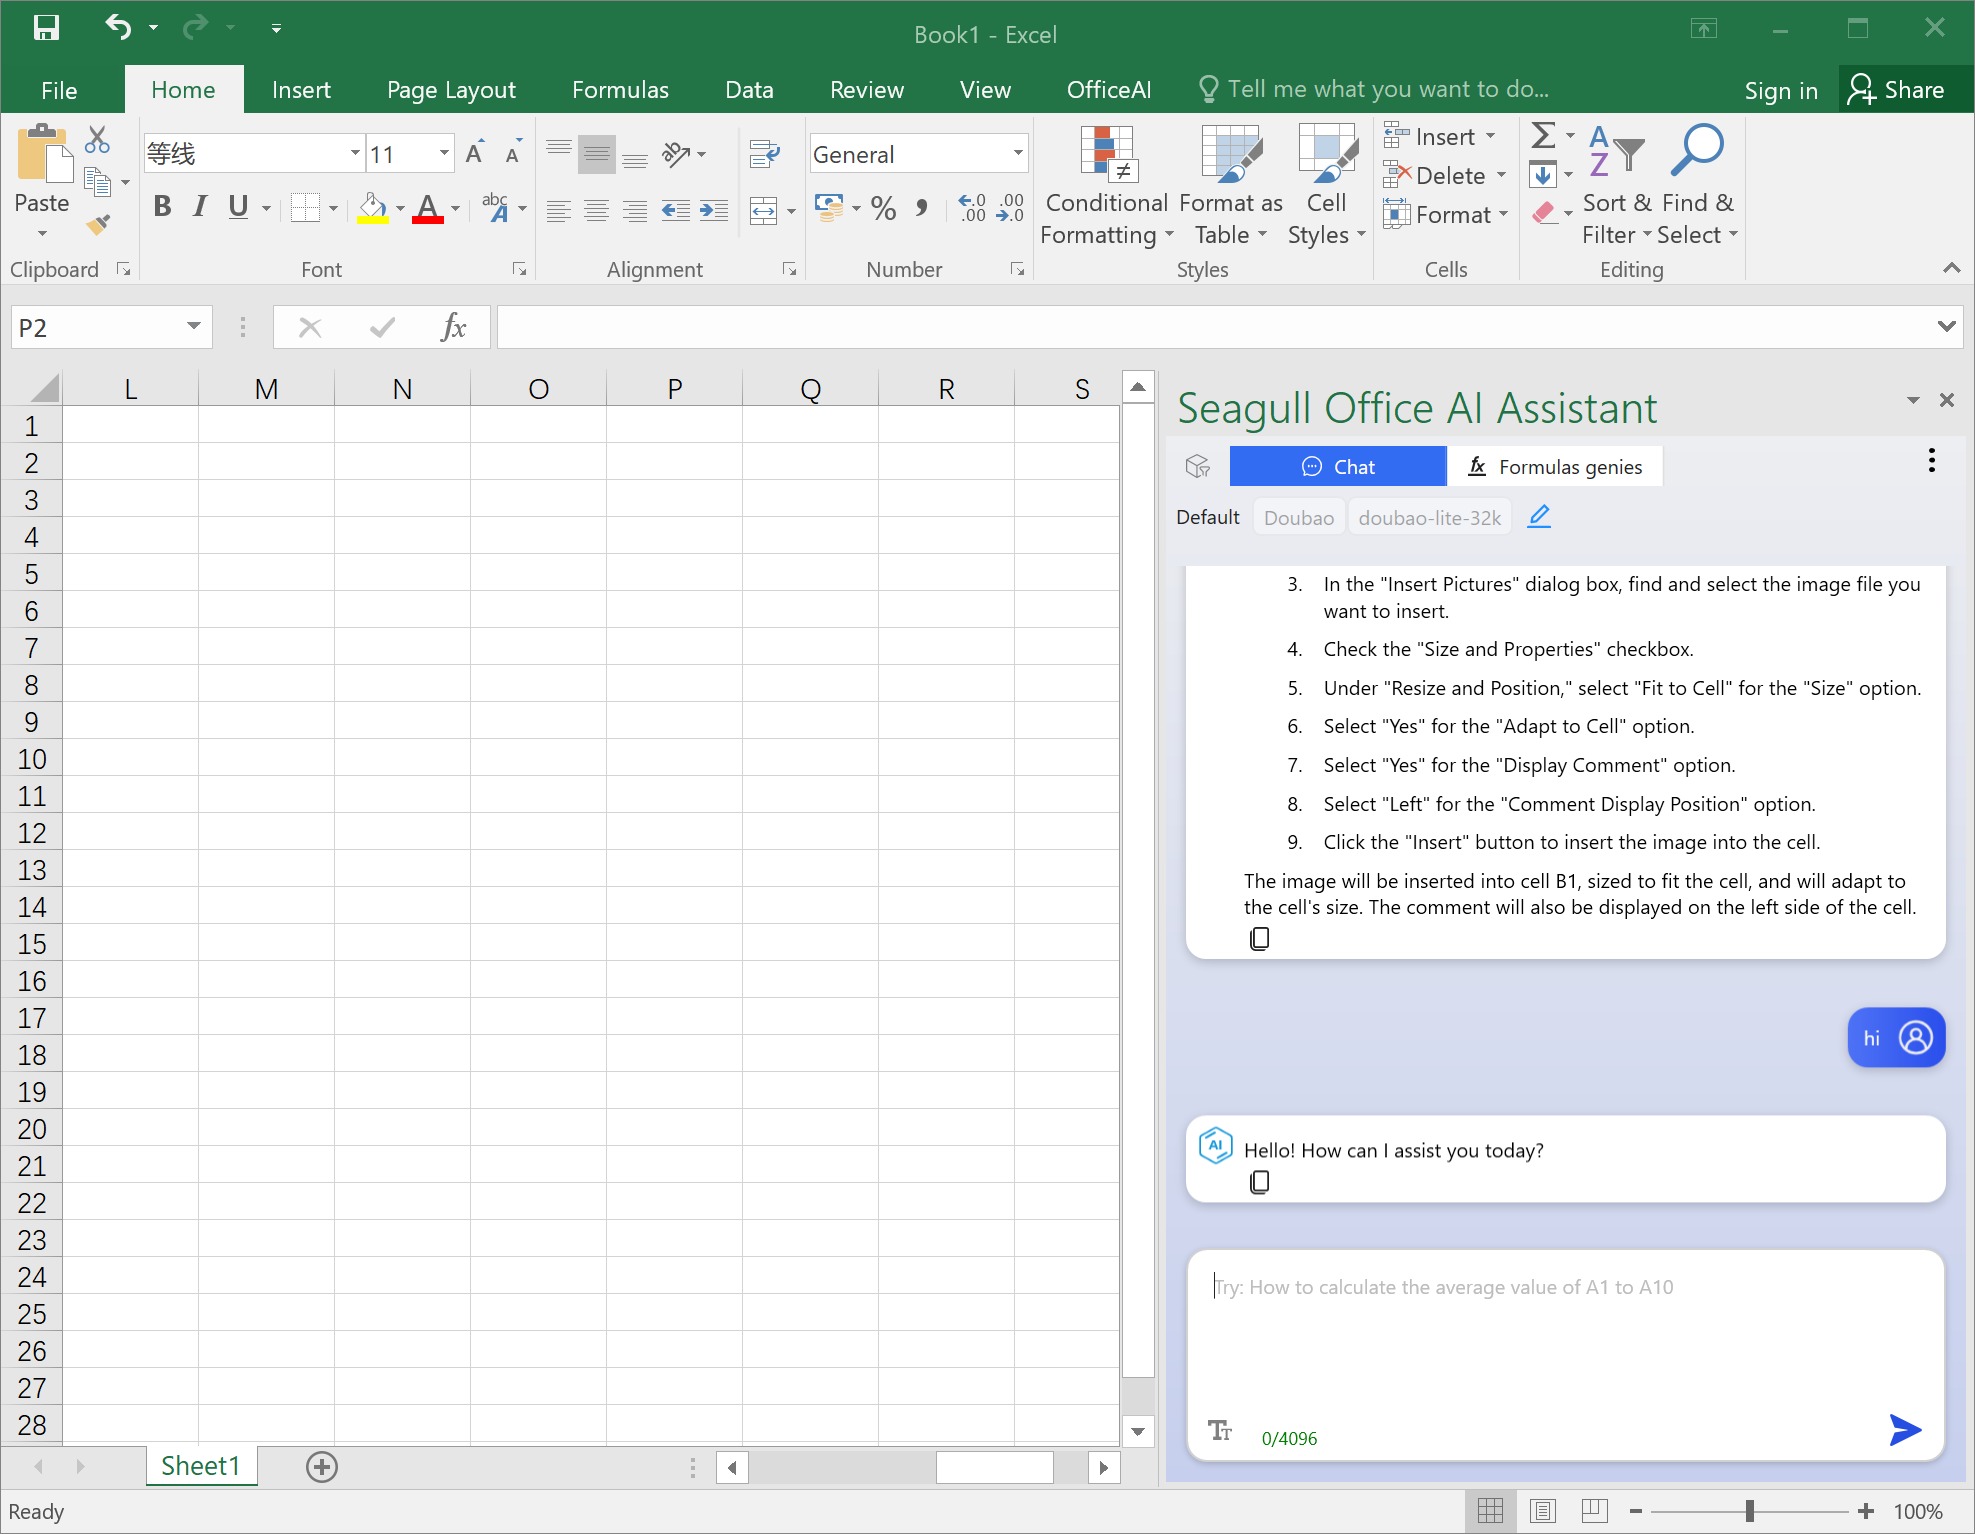Click Increase Decimal icon
Viewport: 1975px width, 1534px height.
click(x=972, y=208)
